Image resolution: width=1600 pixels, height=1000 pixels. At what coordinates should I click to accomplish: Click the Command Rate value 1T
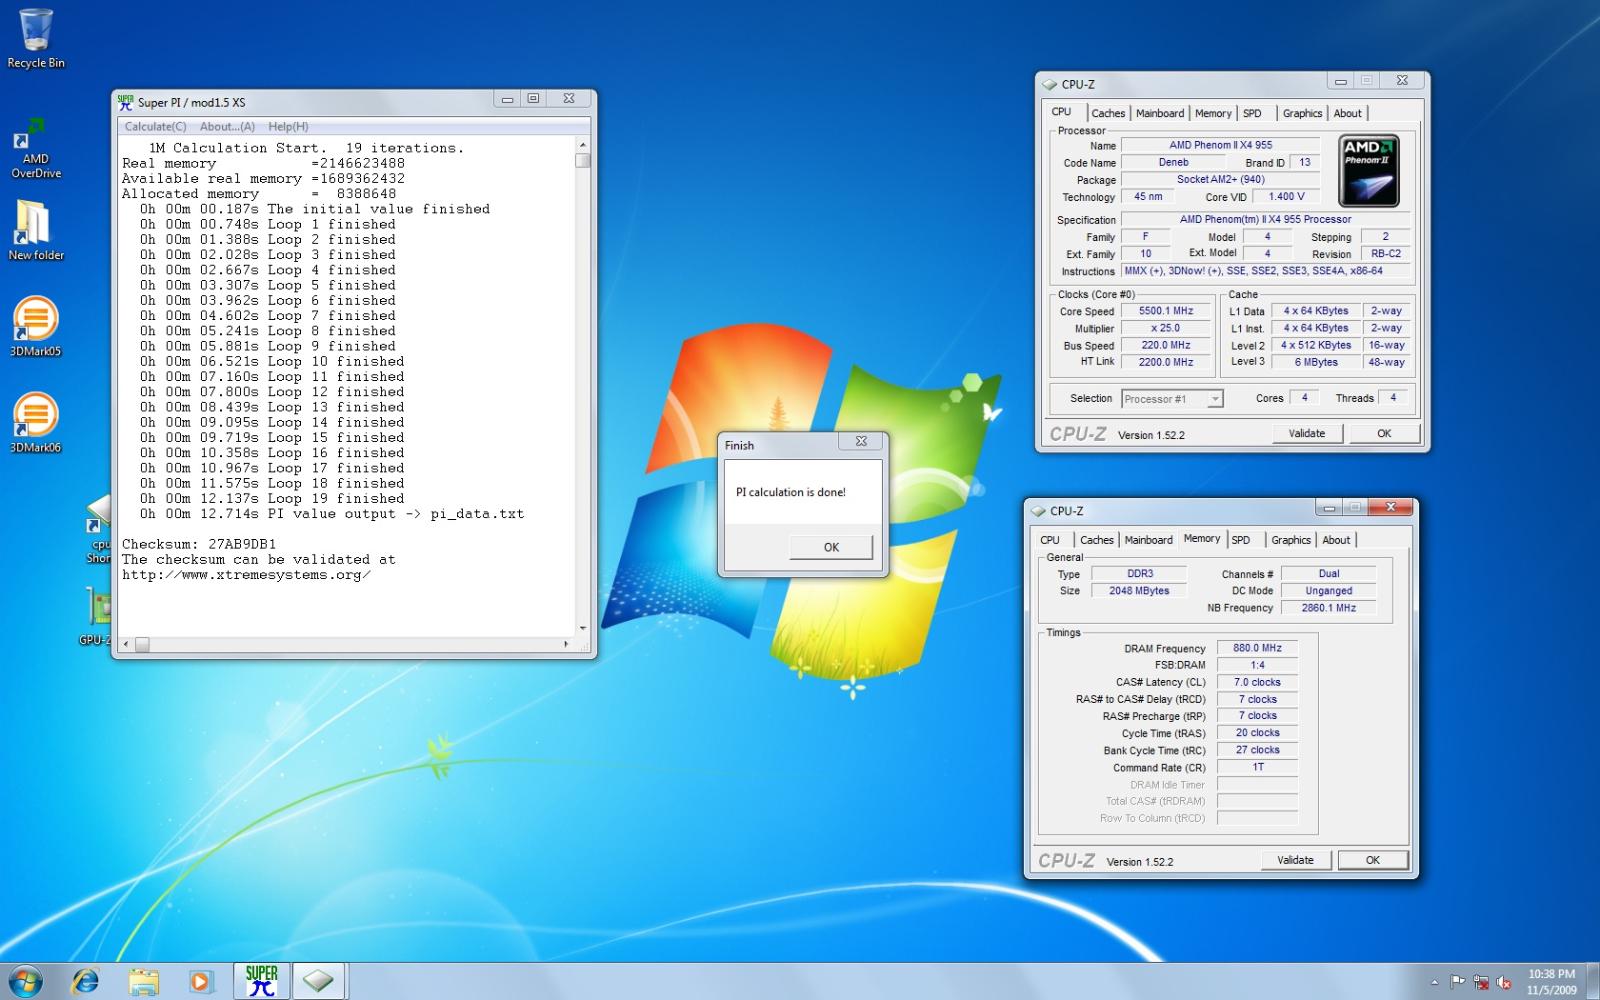[1257, 767]
